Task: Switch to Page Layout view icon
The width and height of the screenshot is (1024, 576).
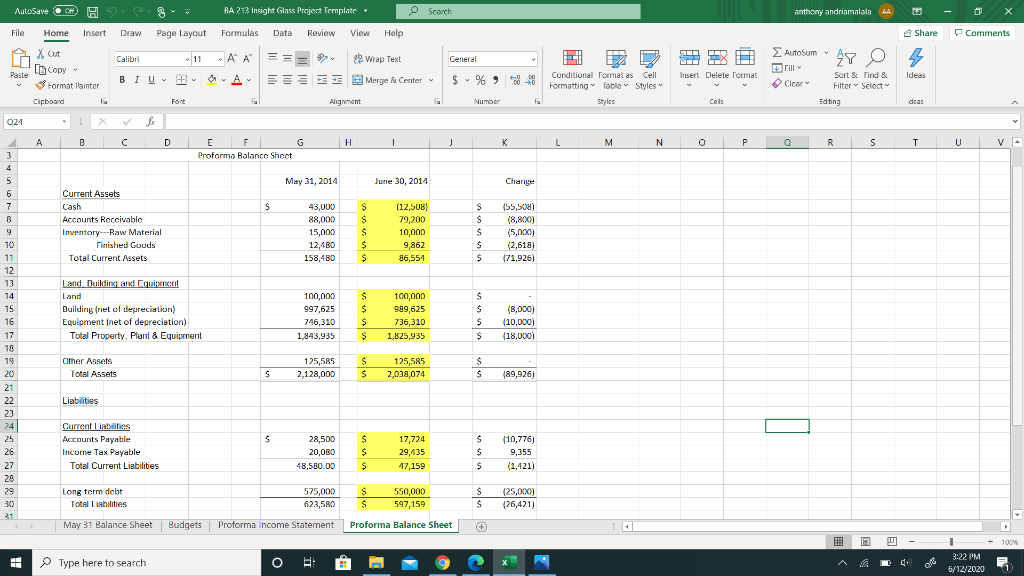Action: point(865,541)
